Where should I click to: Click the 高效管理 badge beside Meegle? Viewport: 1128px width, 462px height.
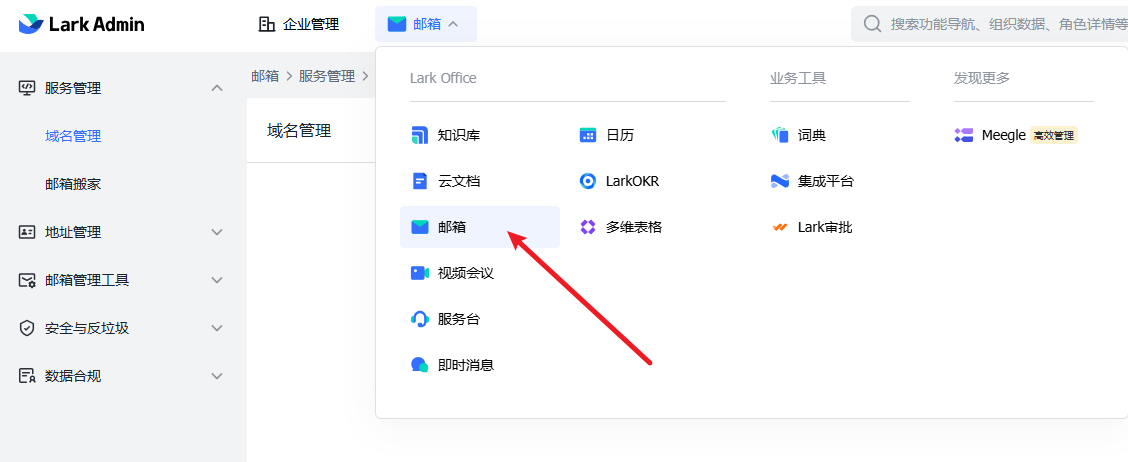tap(1053, 135)
